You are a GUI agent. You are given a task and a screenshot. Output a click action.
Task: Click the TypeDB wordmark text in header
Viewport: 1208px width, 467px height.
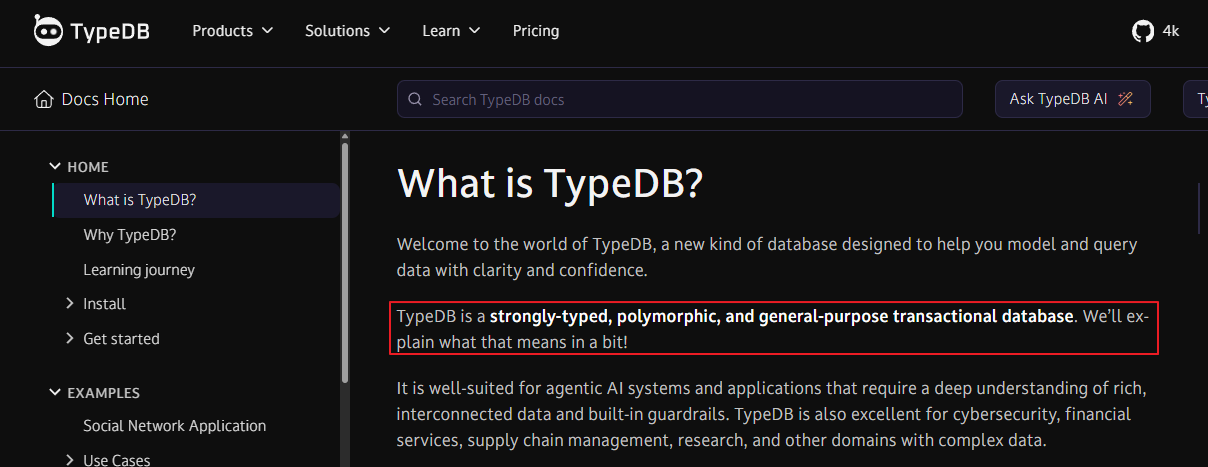(110, 31)
